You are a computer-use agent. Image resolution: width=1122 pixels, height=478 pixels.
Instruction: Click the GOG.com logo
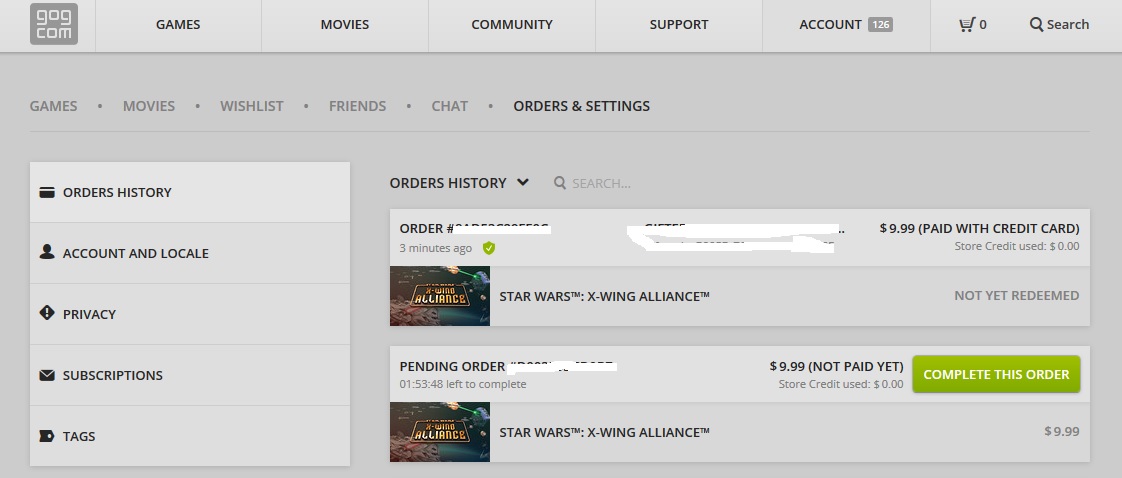point(54,24)
